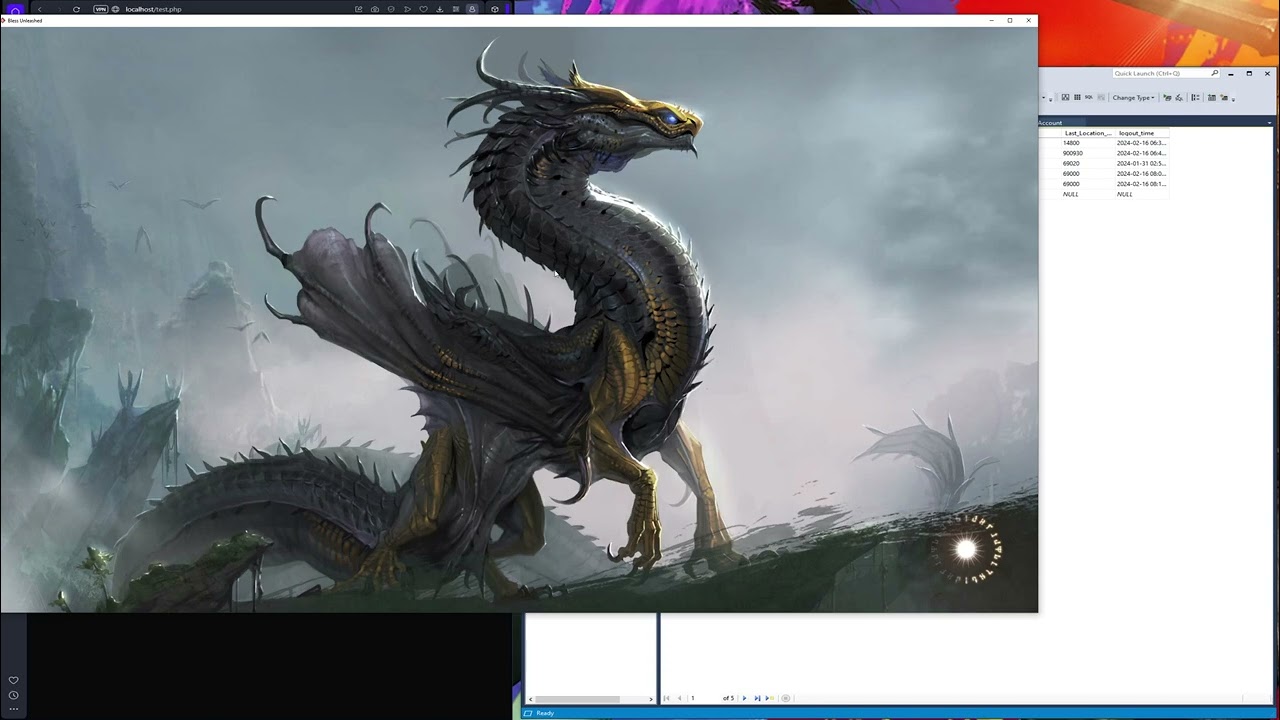1280x720 pixels.
Task: Execute the SQL query icon
Action: tap(1167, 98)
